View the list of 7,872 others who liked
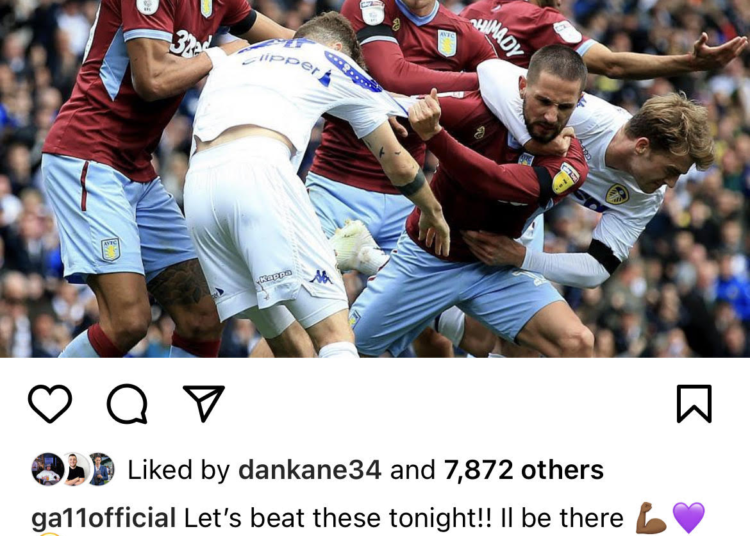This screenshot has height=536, width=750. click(524, 470)
